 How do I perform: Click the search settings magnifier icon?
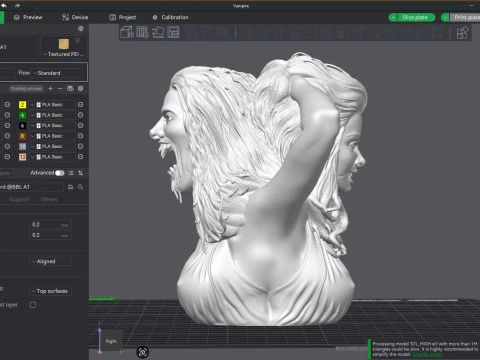pos(80,187)
